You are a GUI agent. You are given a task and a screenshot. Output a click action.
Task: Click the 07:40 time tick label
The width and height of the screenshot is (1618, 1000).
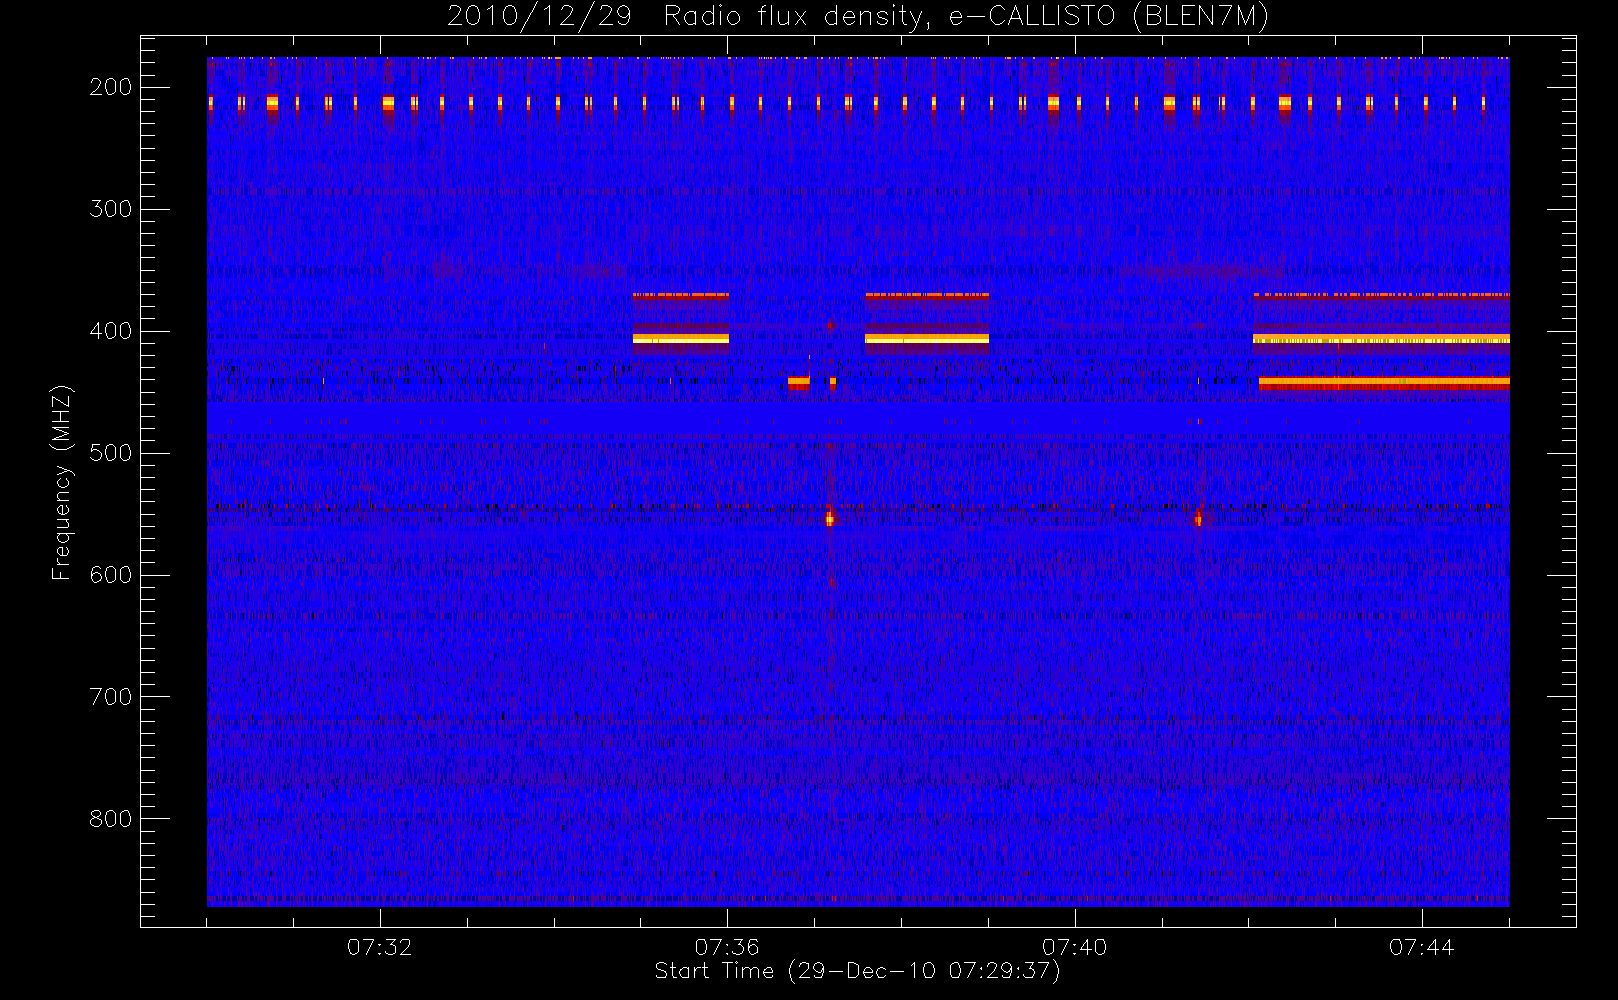(x=1074, y=946)
